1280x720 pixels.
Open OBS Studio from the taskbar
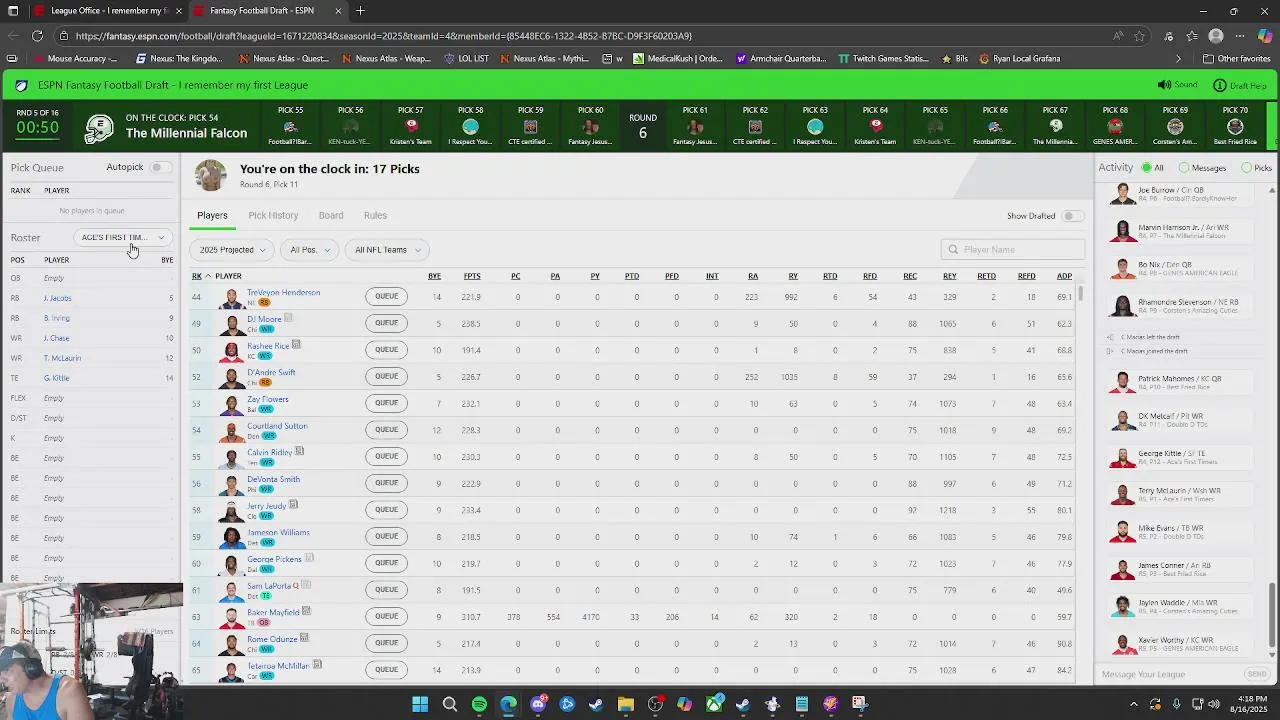(655, 704)
